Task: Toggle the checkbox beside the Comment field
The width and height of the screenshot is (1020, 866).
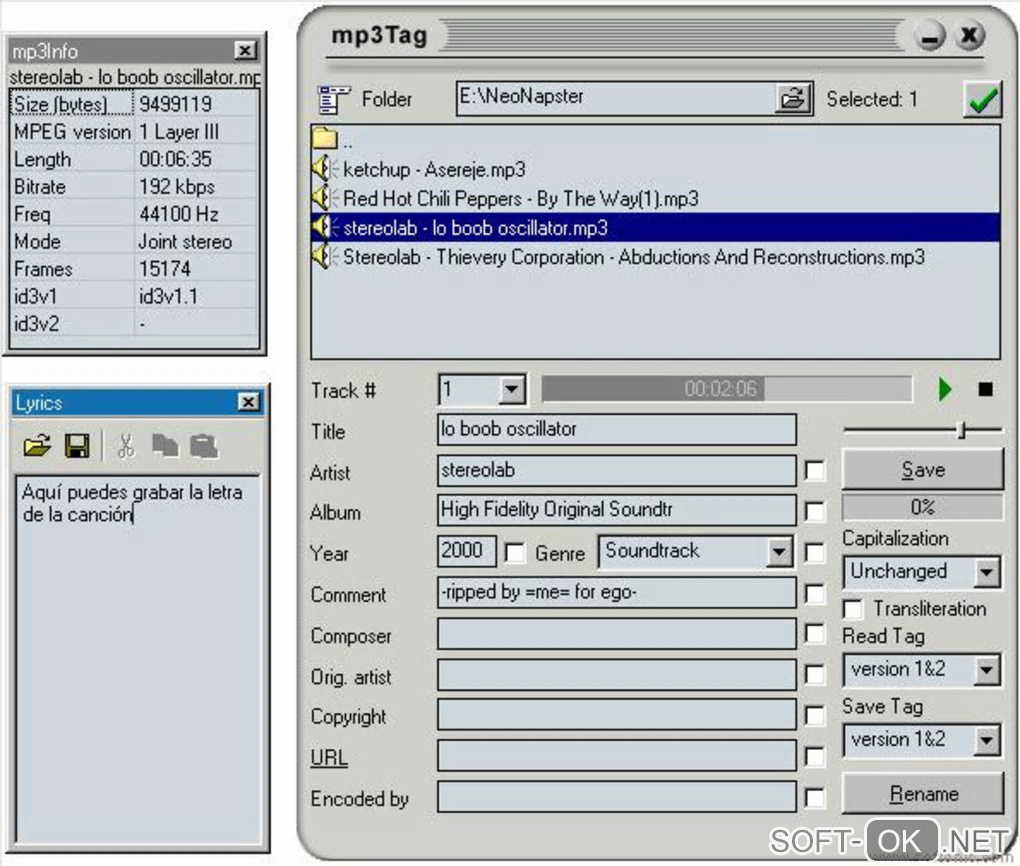Action: coord(814,593)
